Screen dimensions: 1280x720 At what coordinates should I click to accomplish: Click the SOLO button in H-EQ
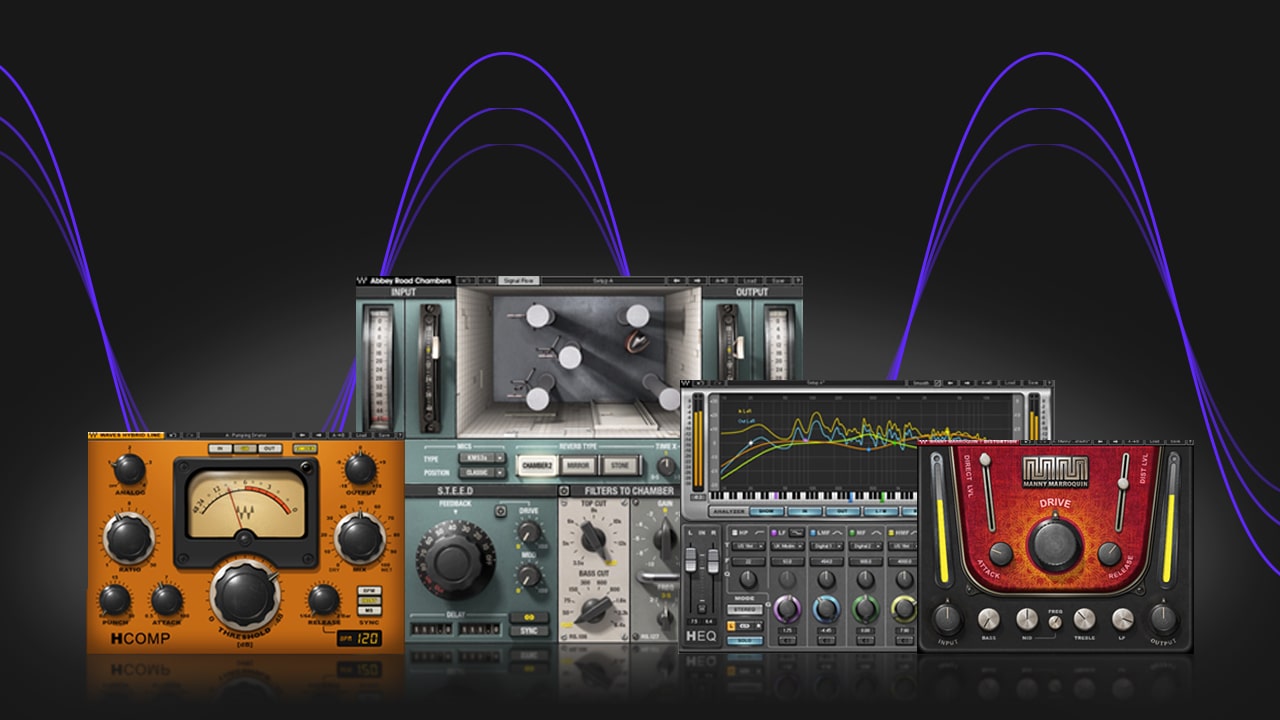[745, 641]
